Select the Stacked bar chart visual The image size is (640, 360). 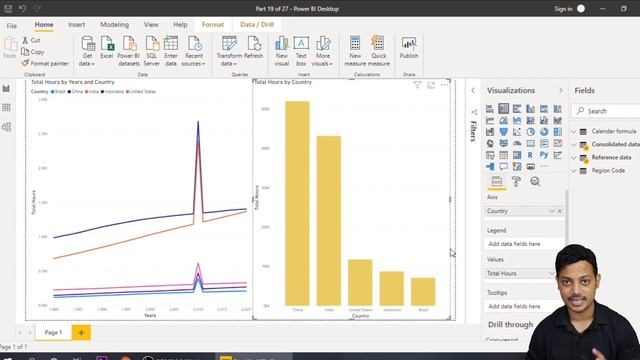coord(490,109)
